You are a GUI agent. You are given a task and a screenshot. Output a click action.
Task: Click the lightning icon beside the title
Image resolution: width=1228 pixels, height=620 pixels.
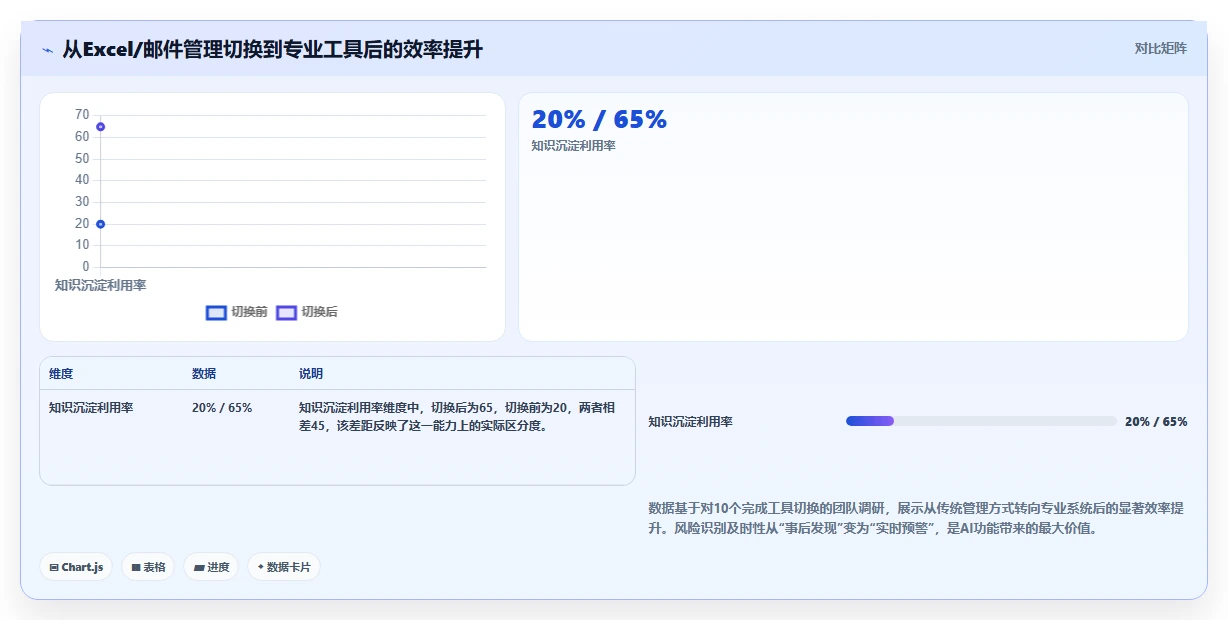[x=48, y=50]
